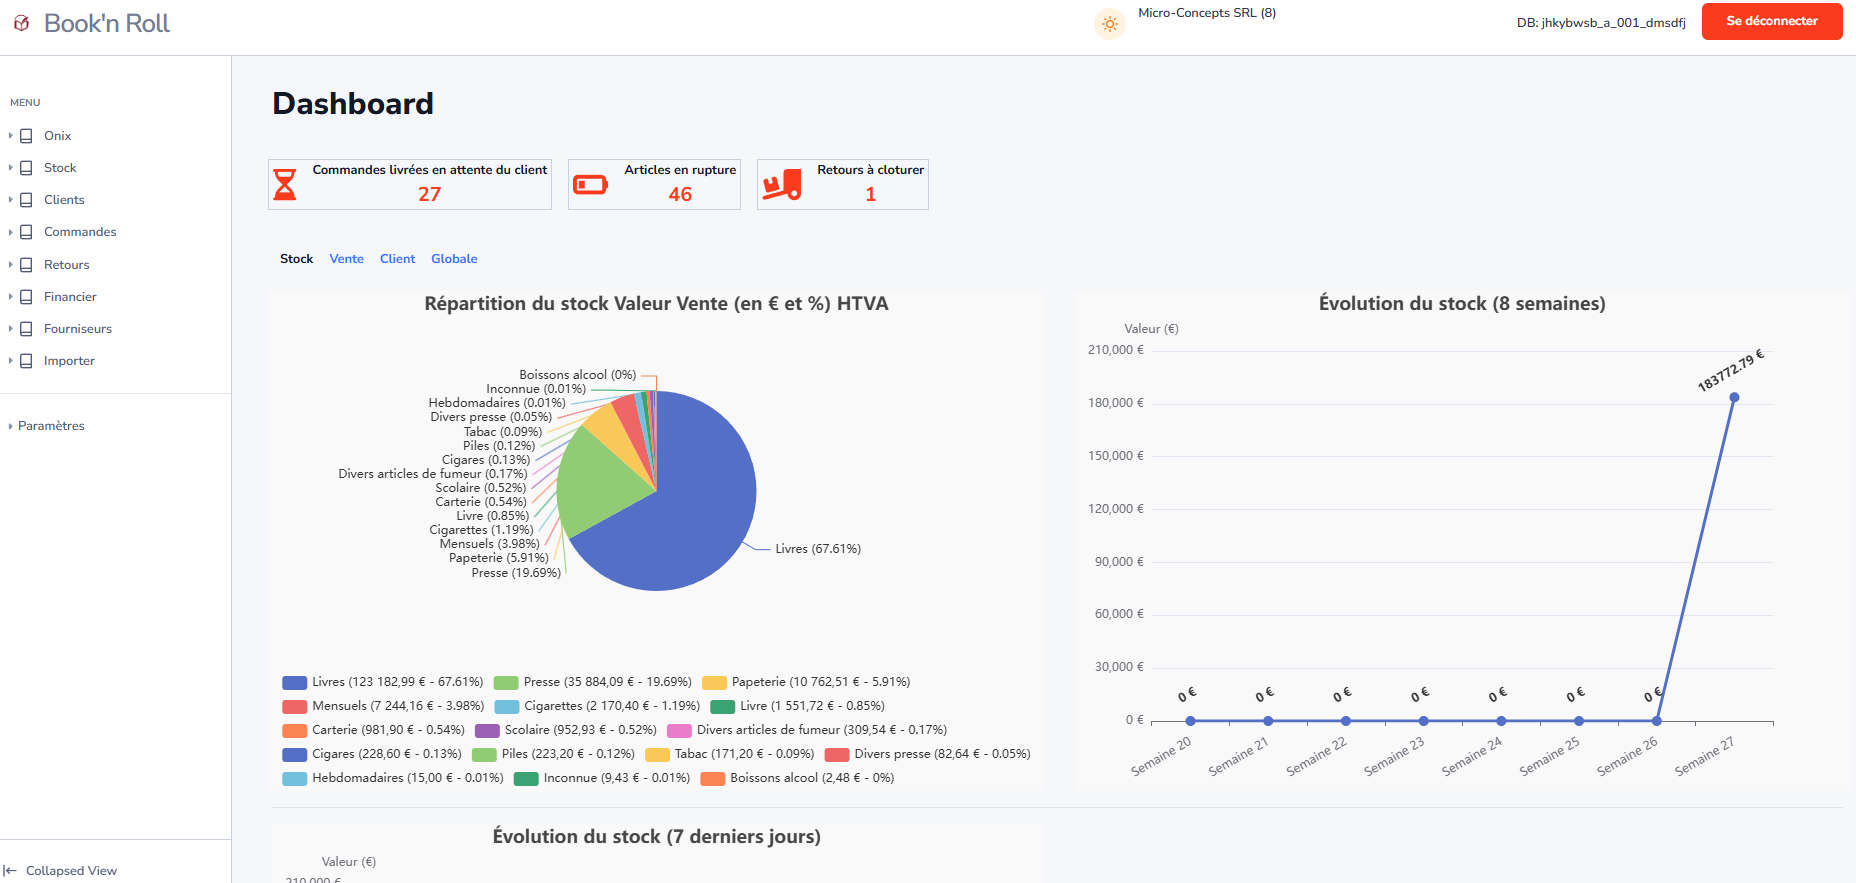Click the Papeterie yellow legend swatch
Viewport: 1856px width, 883px height.
(x=714, y=683)
